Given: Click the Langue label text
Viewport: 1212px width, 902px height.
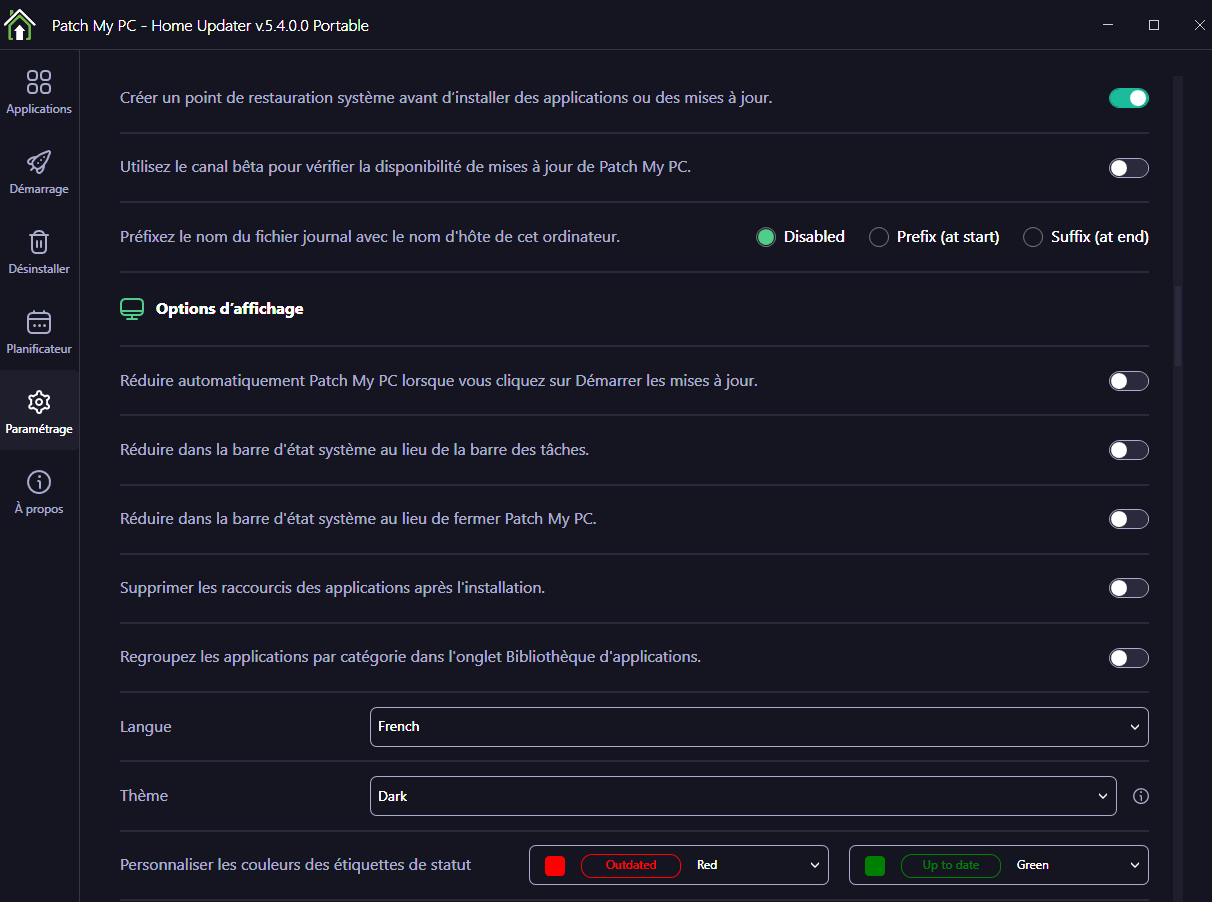Looking at the screenshot, I should coord(146,727).
